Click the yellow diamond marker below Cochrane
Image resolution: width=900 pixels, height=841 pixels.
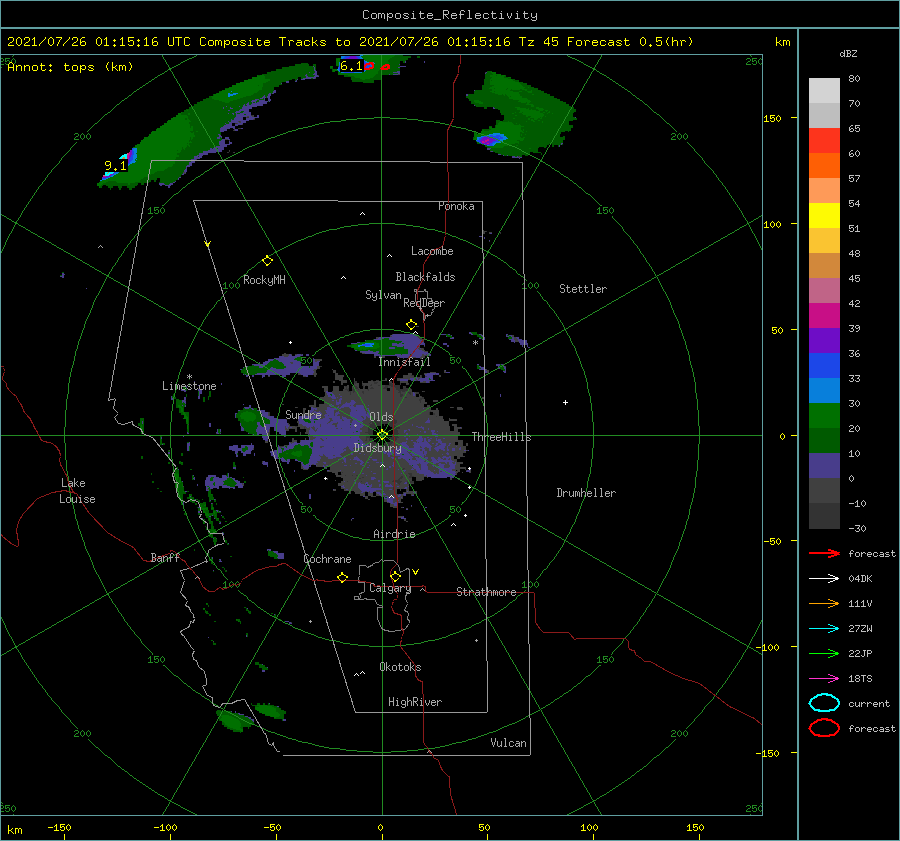343,577
